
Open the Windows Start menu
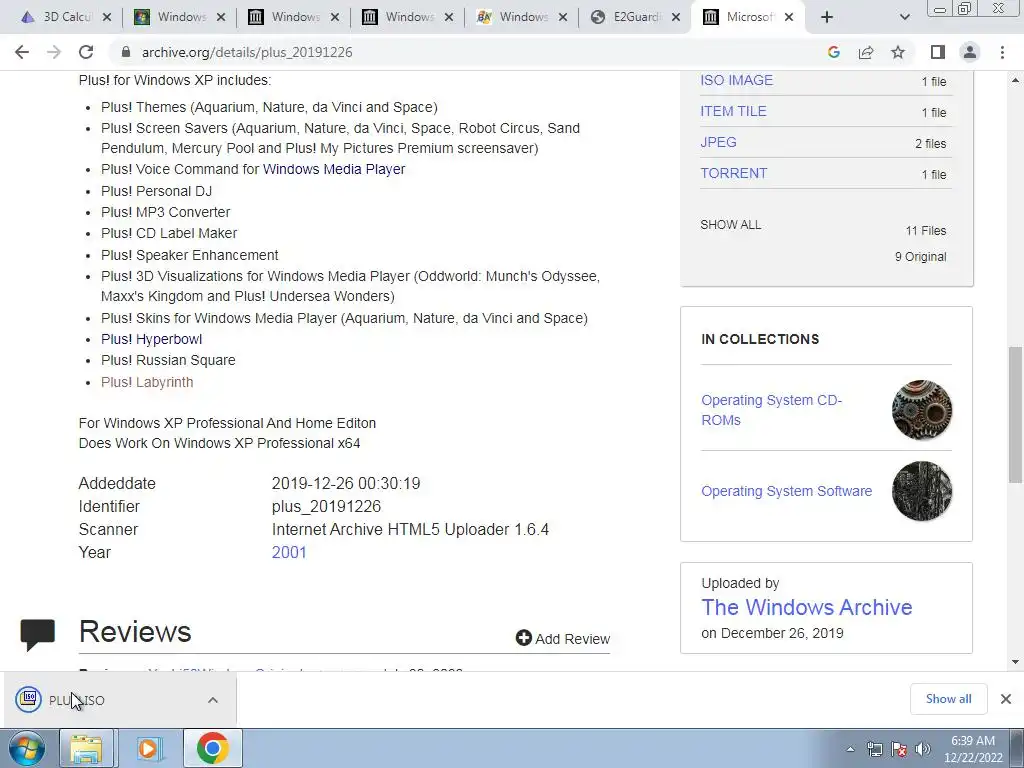tap(27, 748)
